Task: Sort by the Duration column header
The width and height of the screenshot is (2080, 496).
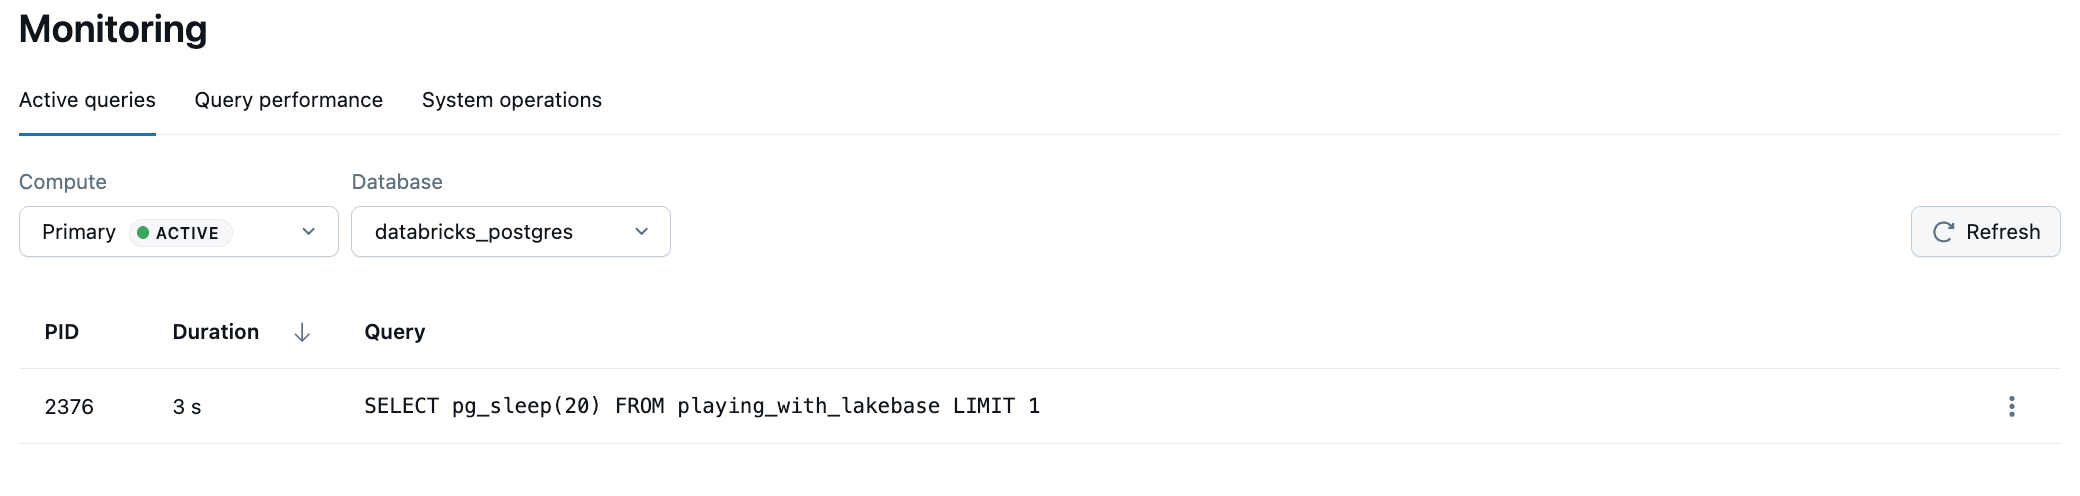Action: 215,332
